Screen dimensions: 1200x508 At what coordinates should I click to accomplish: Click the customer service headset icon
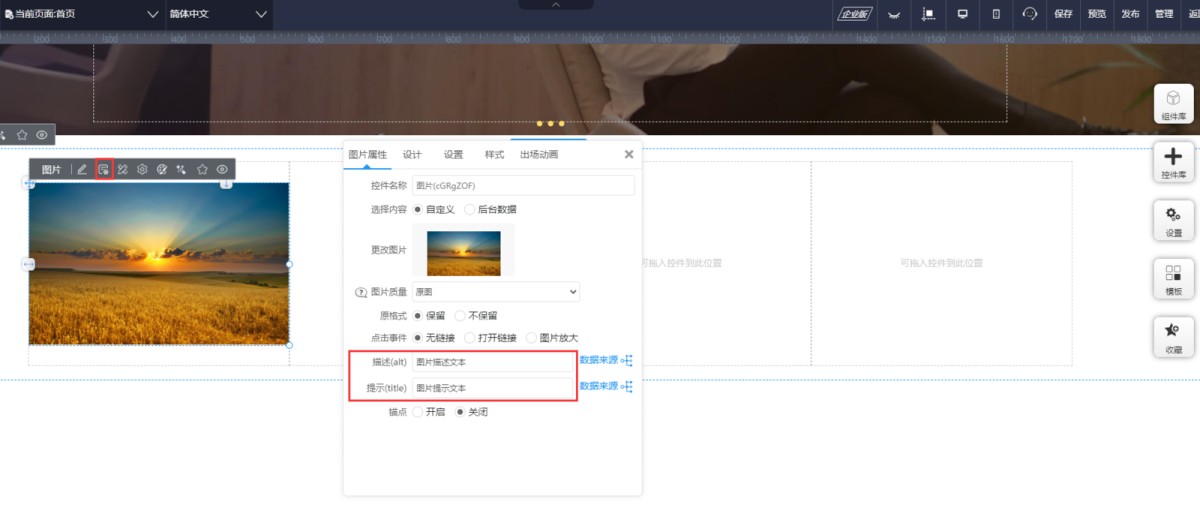click(1030, 14)
